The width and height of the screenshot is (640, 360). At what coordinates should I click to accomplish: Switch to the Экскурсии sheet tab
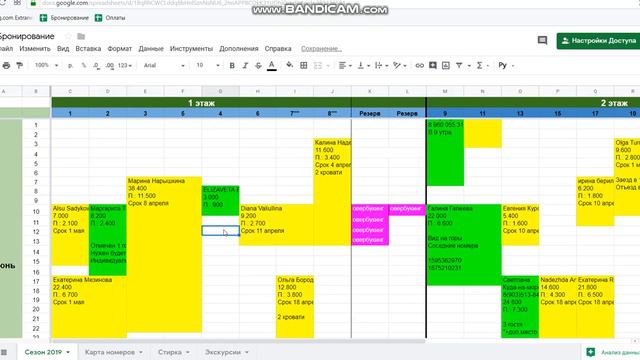(x=223, y=352)
